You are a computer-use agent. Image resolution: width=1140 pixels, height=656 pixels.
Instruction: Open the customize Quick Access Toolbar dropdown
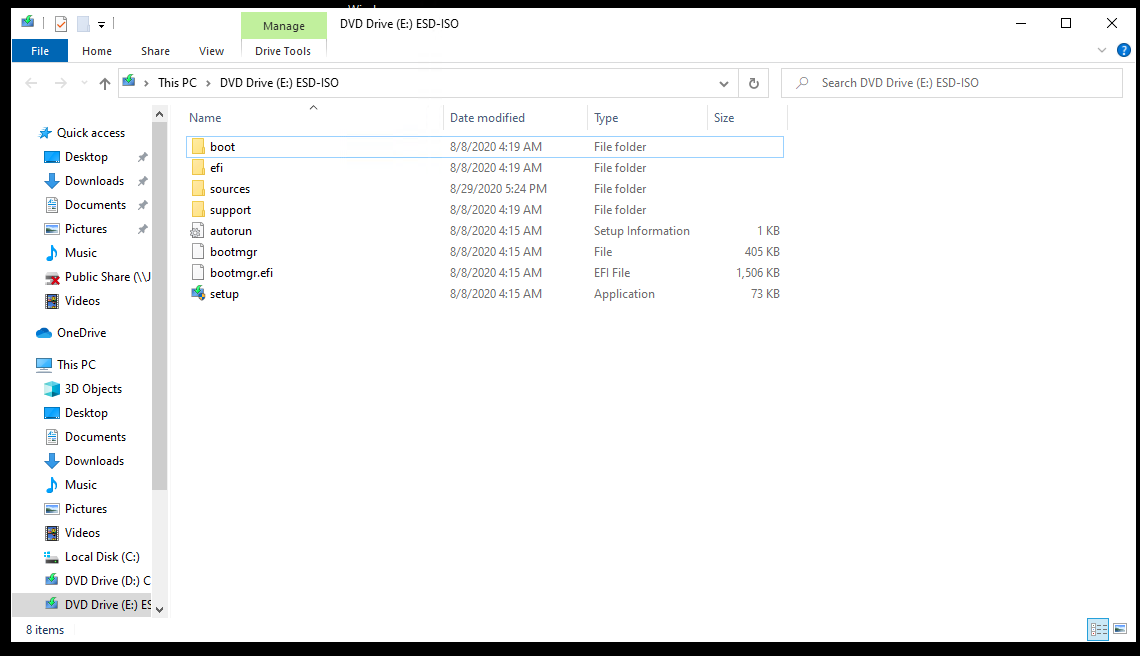coord(100,23)
